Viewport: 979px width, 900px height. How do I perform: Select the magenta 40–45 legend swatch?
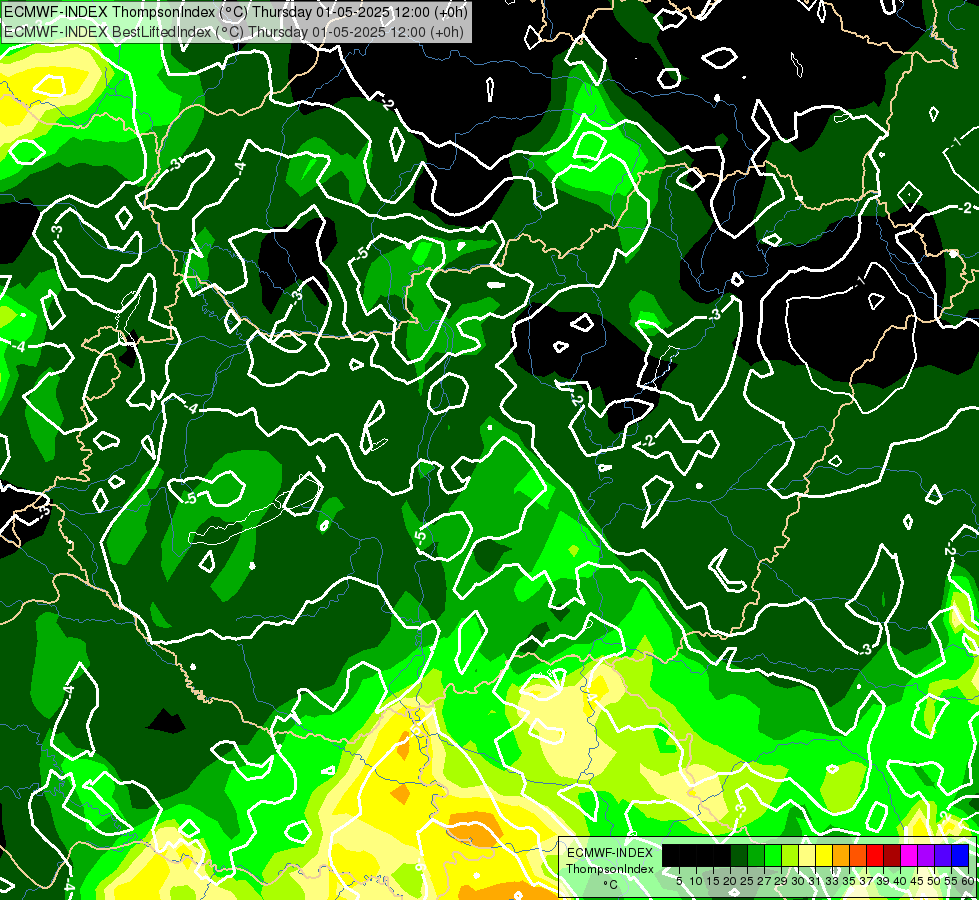(909, 855)
